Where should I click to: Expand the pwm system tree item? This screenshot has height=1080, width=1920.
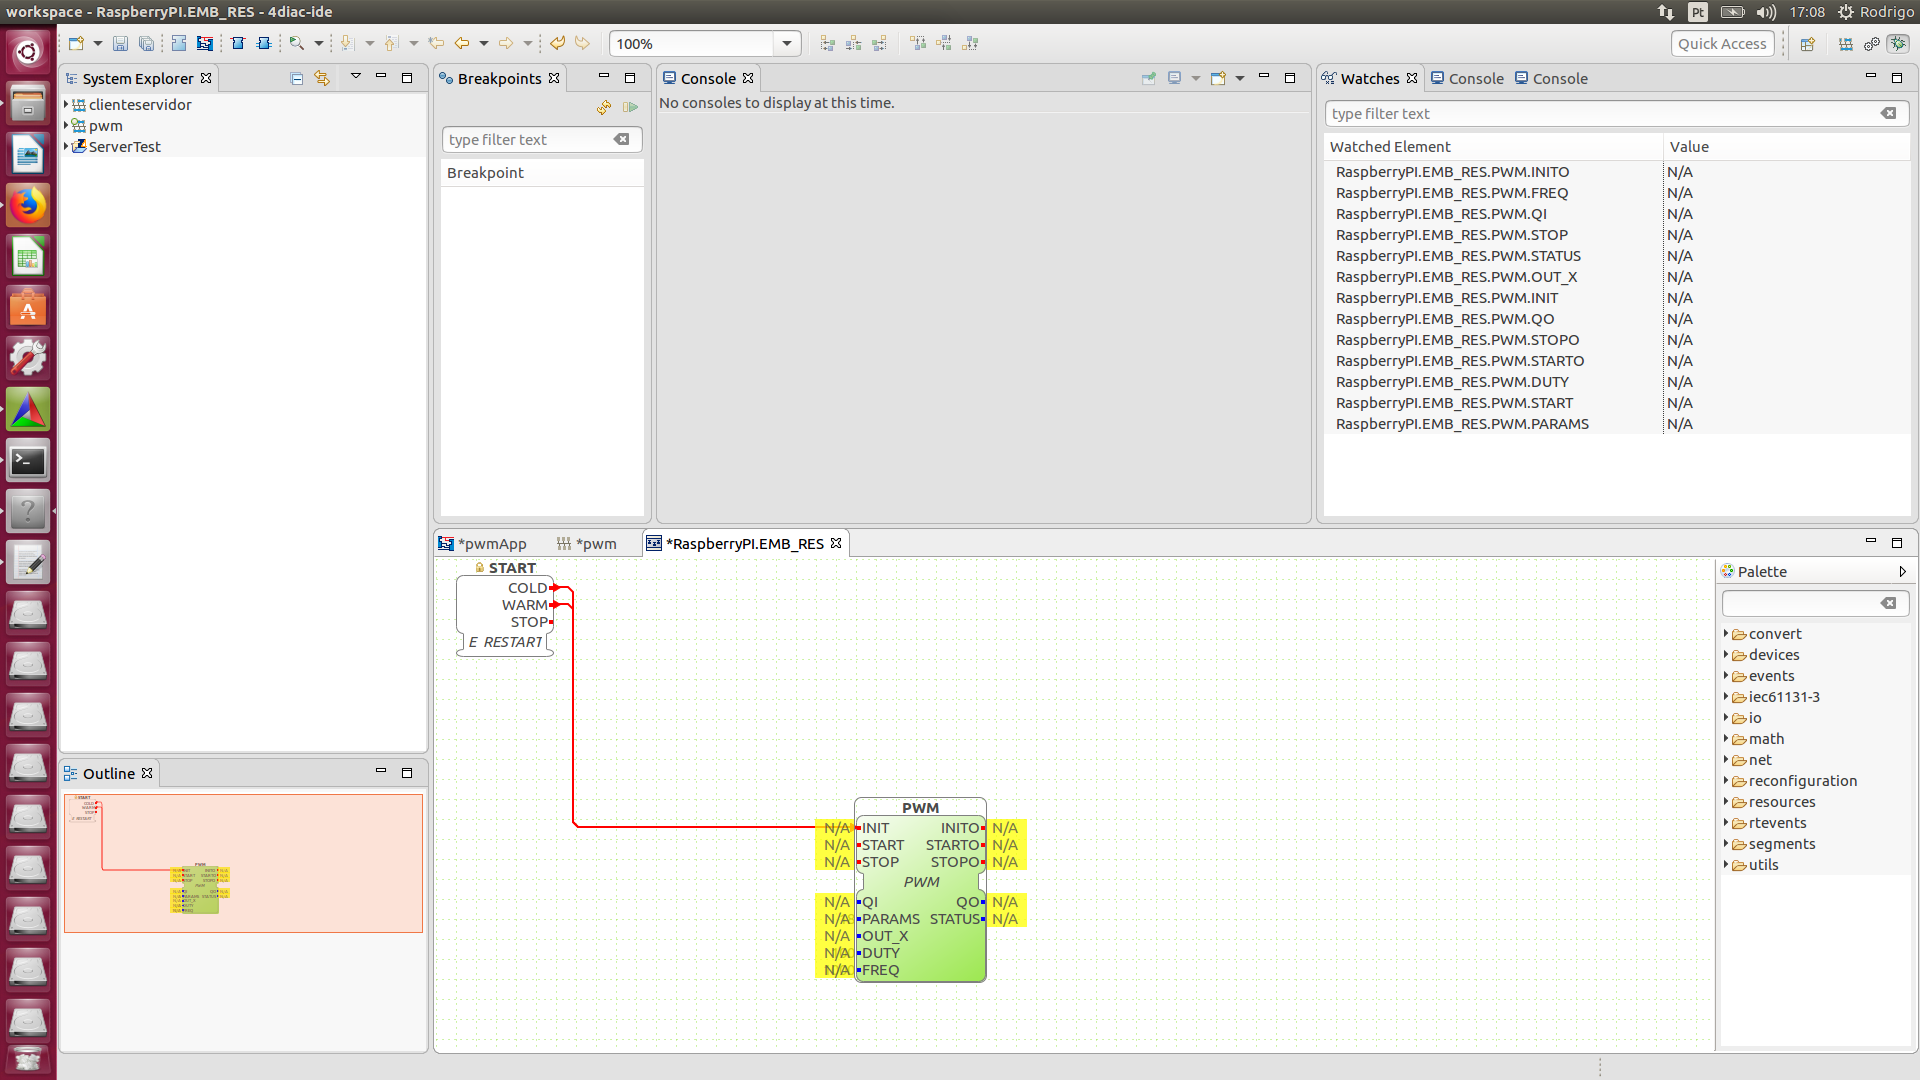[x=66, y=125]
